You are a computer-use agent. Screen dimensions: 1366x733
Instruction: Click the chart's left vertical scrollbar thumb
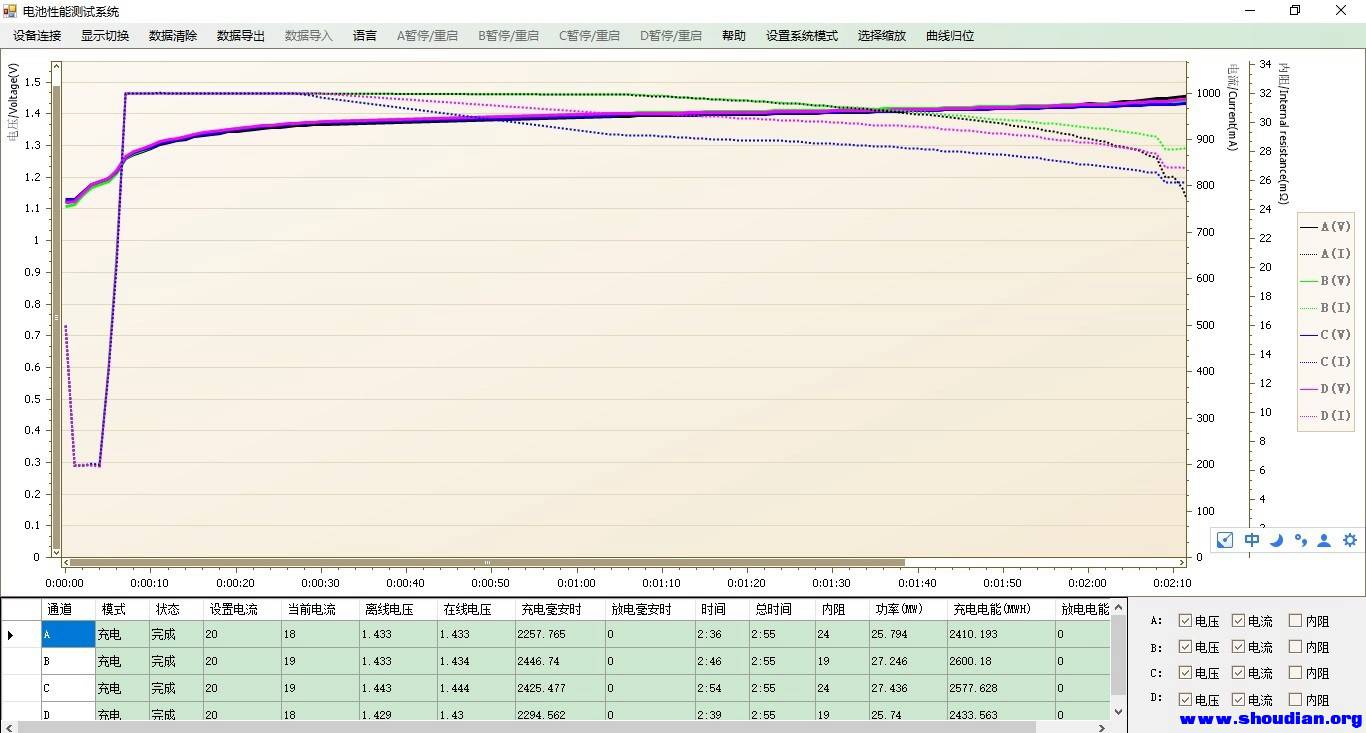tap(56, 315)
